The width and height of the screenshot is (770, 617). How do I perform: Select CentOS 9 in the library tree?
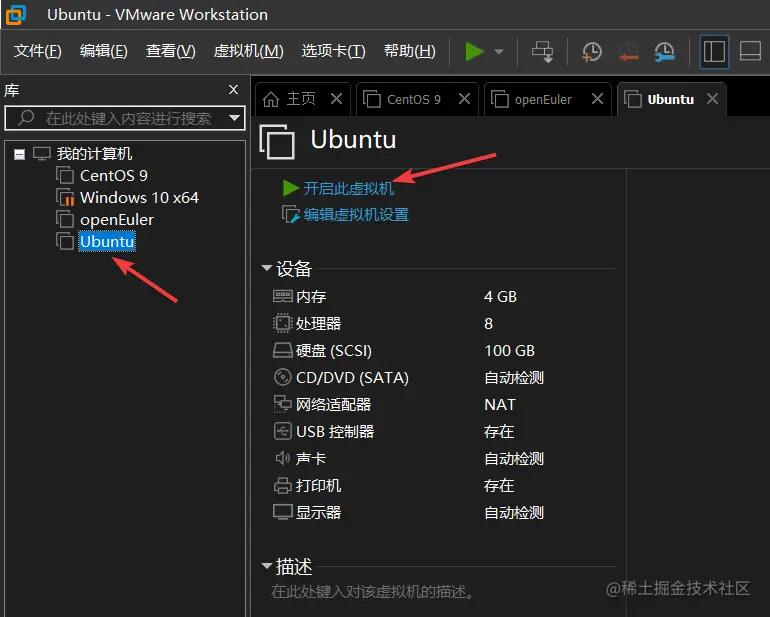[113, 175]
